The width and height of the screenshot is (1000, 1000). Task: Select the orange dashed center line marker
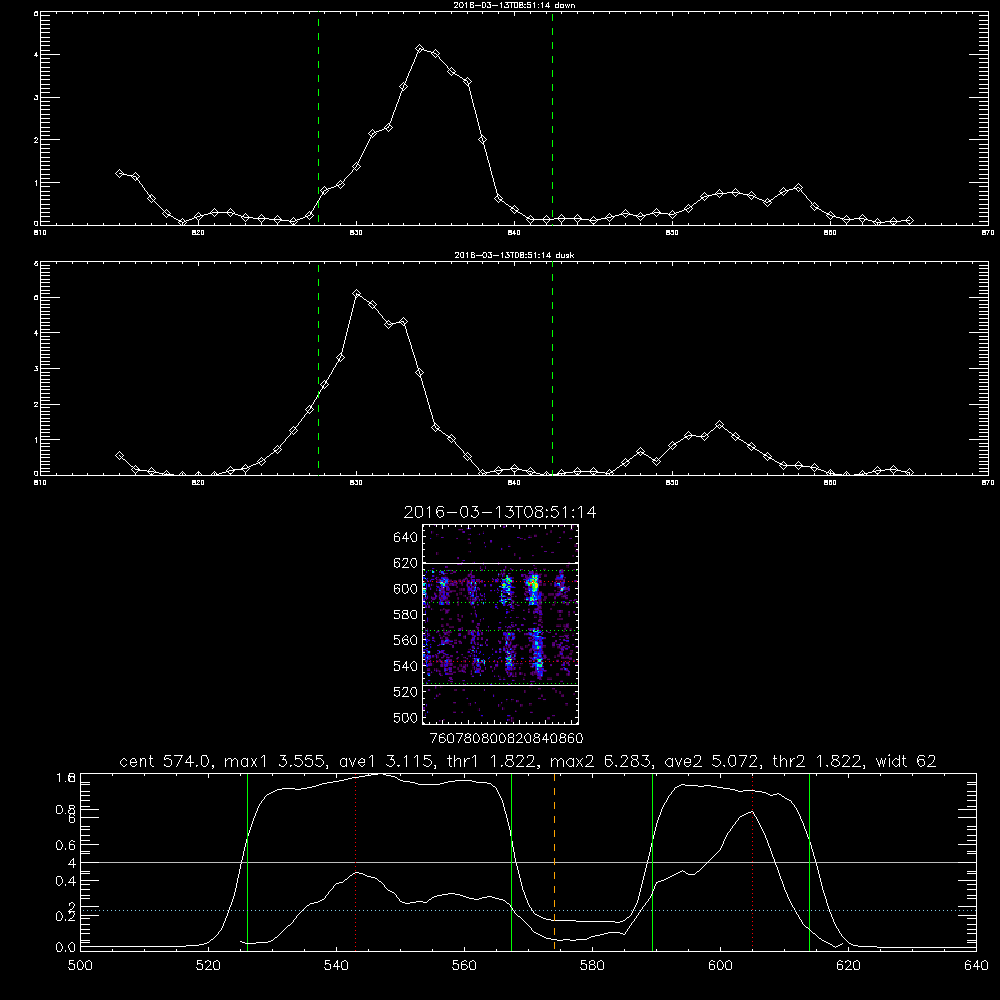[x=554, y=861]
